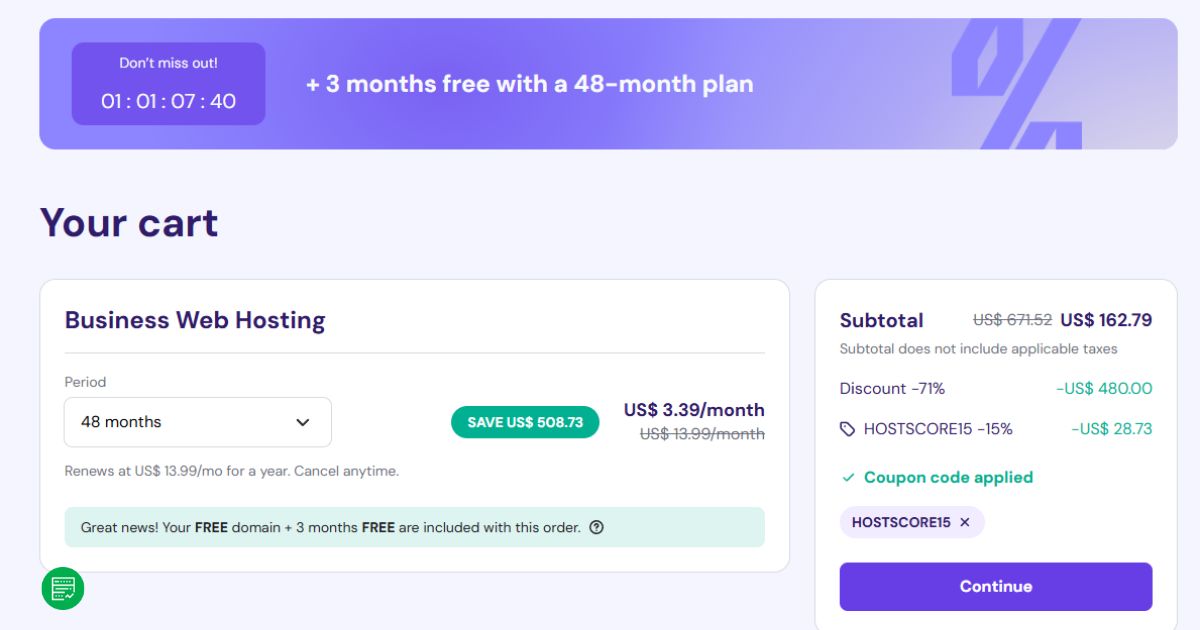1200x630 pixels.
Task: Click Continue to proceed to checkout
Action: [995, 586]
